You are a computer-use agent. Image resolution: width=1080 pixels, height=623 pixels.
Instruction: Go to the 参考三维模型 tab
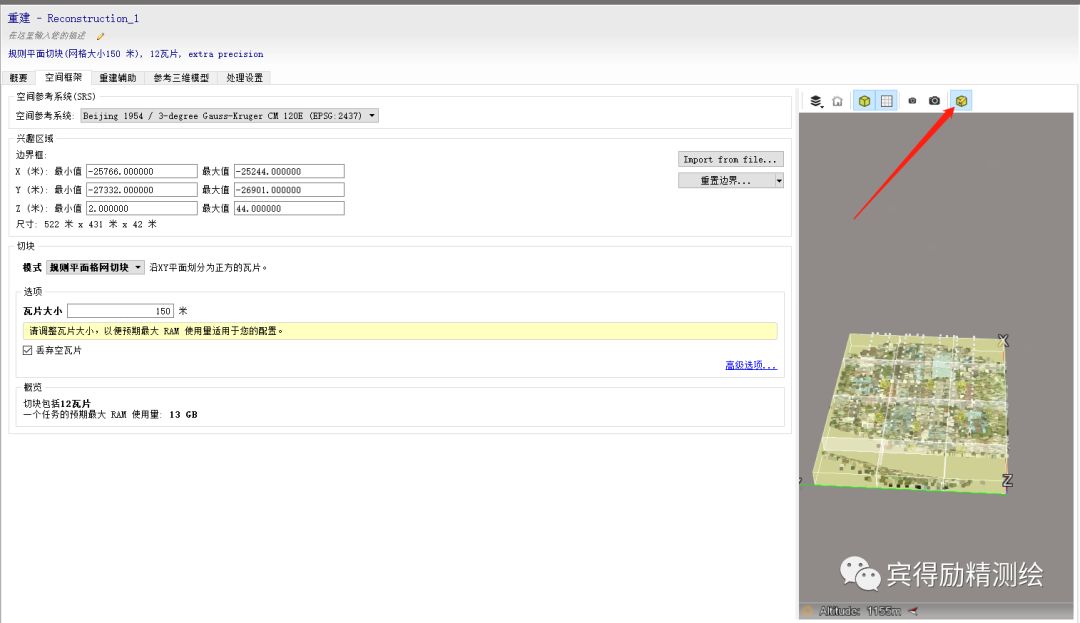pos(181,78)
